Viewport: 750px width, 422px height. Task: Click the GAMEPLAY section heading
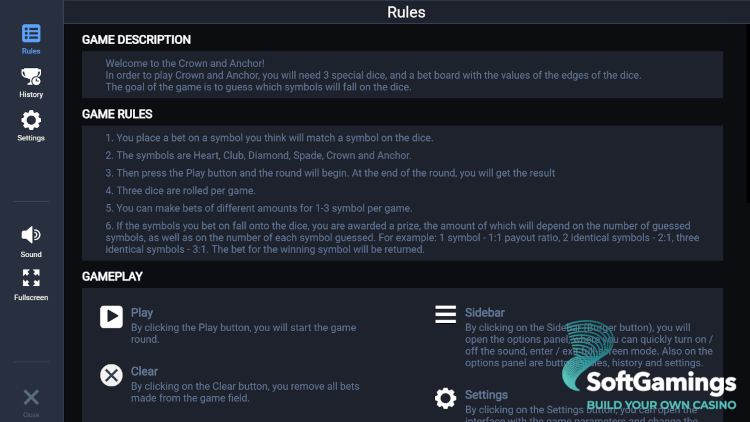pos(112,275)
